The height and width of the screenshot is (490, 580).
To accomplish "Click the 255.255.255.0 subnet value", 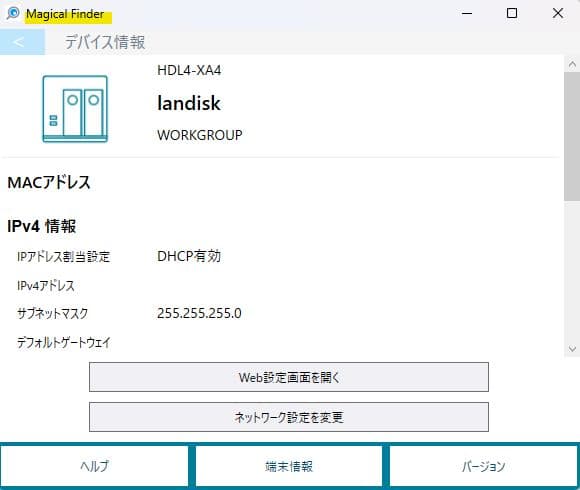I will point(199,313).
